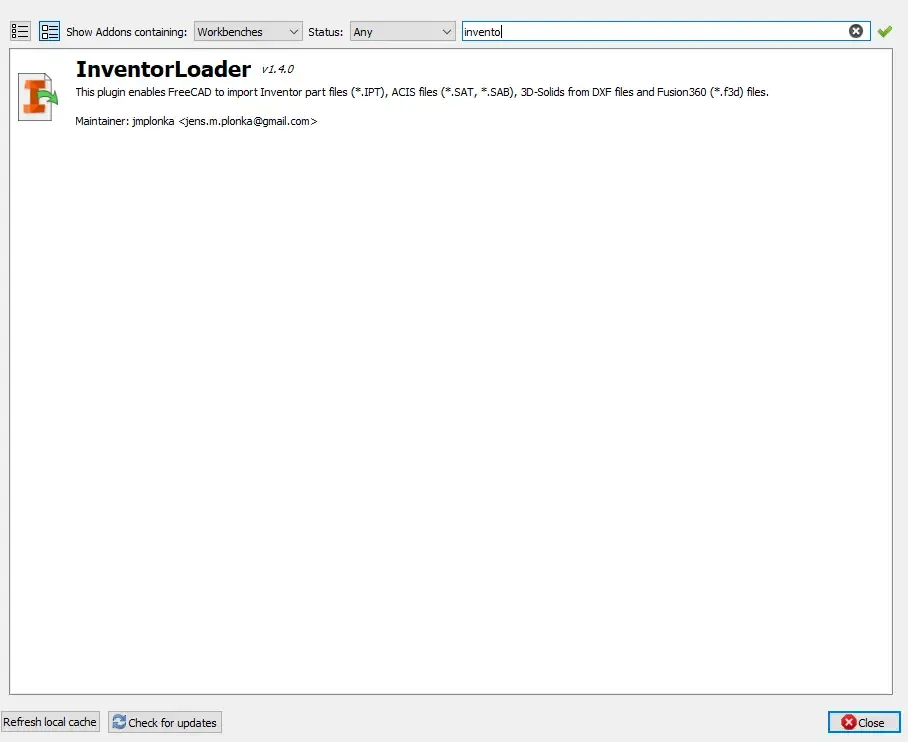Click the 'Show Addons containing:' label
Image resolution: width=908 pixels, height=742 pixels.
coord(126,32)
